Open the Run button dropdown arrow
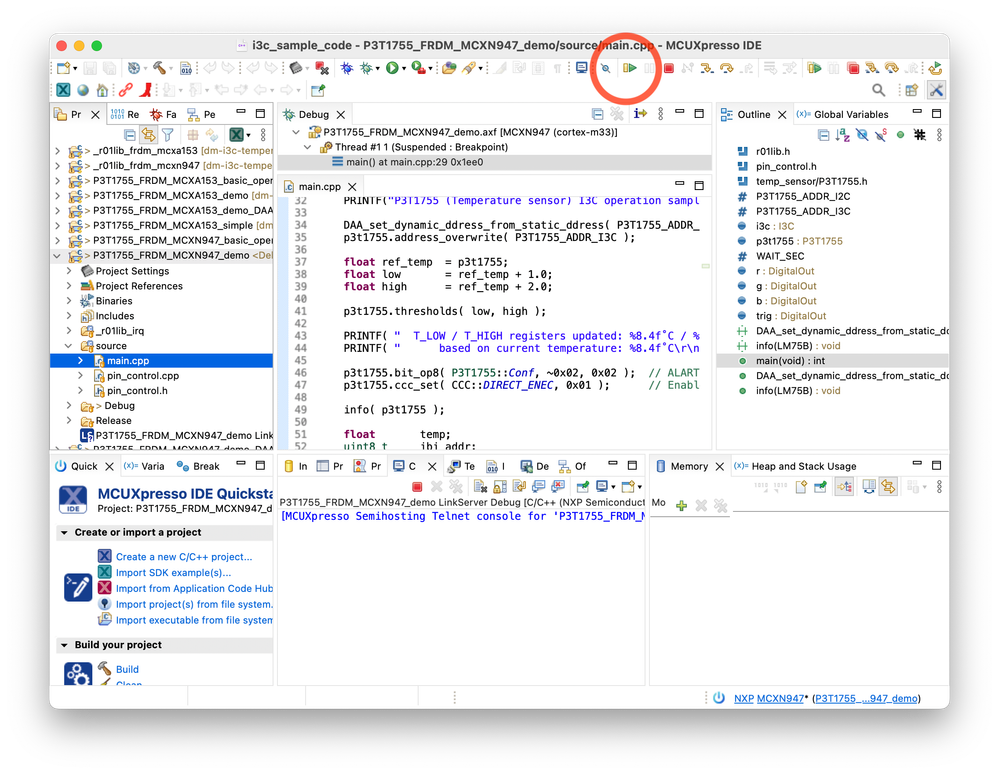999x774 pixels. coord(404,69)
